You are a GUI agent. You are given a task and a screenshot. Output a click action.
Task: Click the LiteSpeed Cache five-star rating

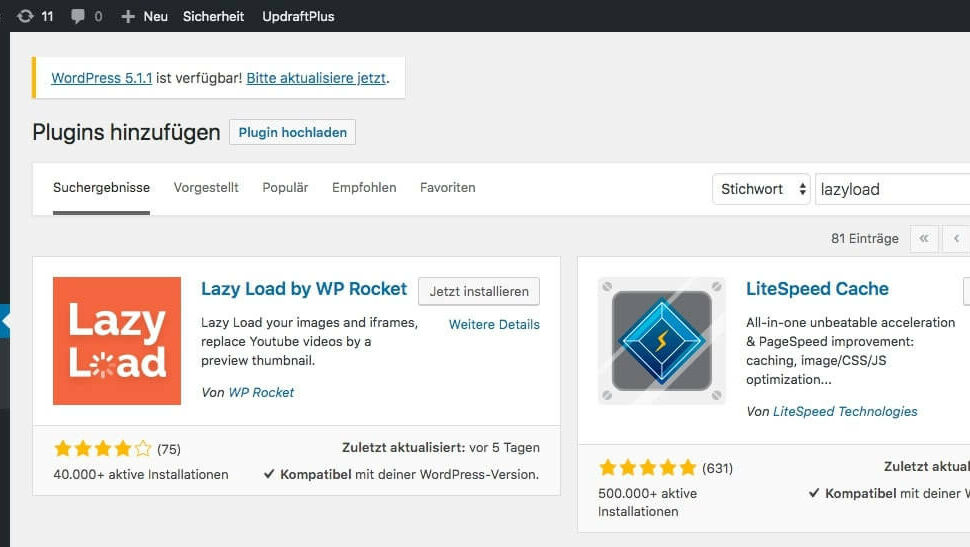tap(648, 468)
